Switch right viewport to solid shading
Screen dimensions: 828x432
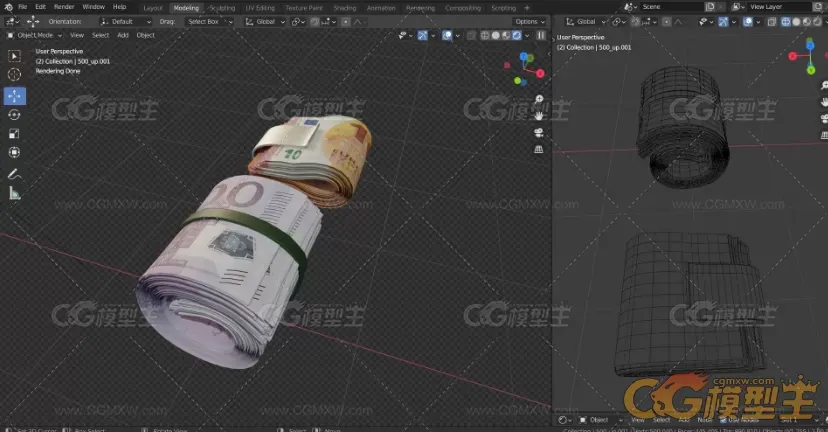(x=796, y=22)
